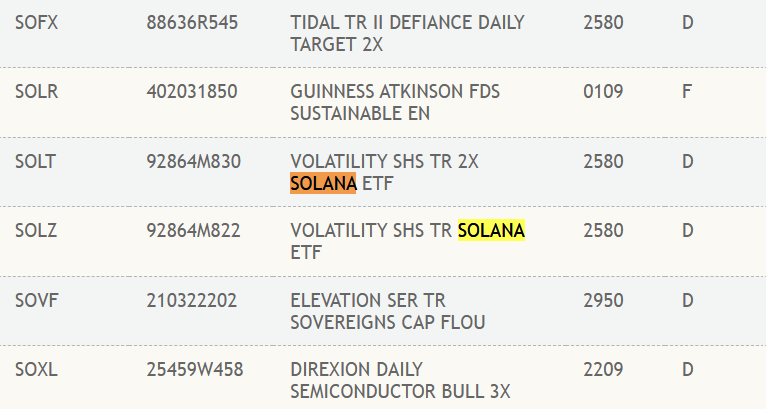Select the Tidal TR II Defiance name
Image resolution: width=766 pixels, height=409 pixels.
[407, 33]
